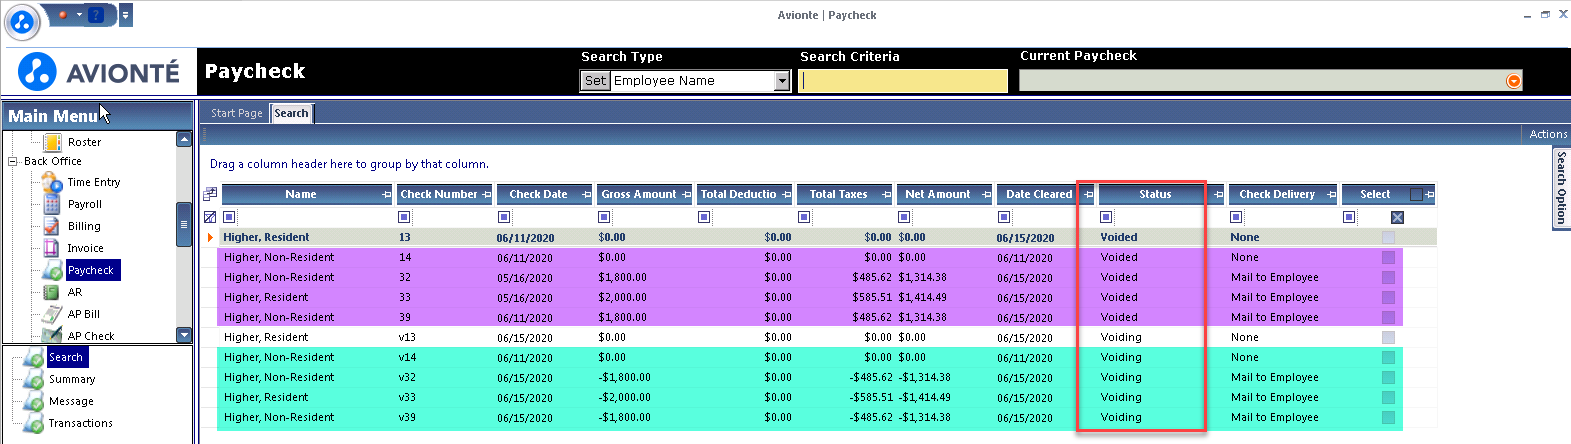1571x444 pixels.
Task: Open Time Entry in Back Office menu
Action: [93, 182]
